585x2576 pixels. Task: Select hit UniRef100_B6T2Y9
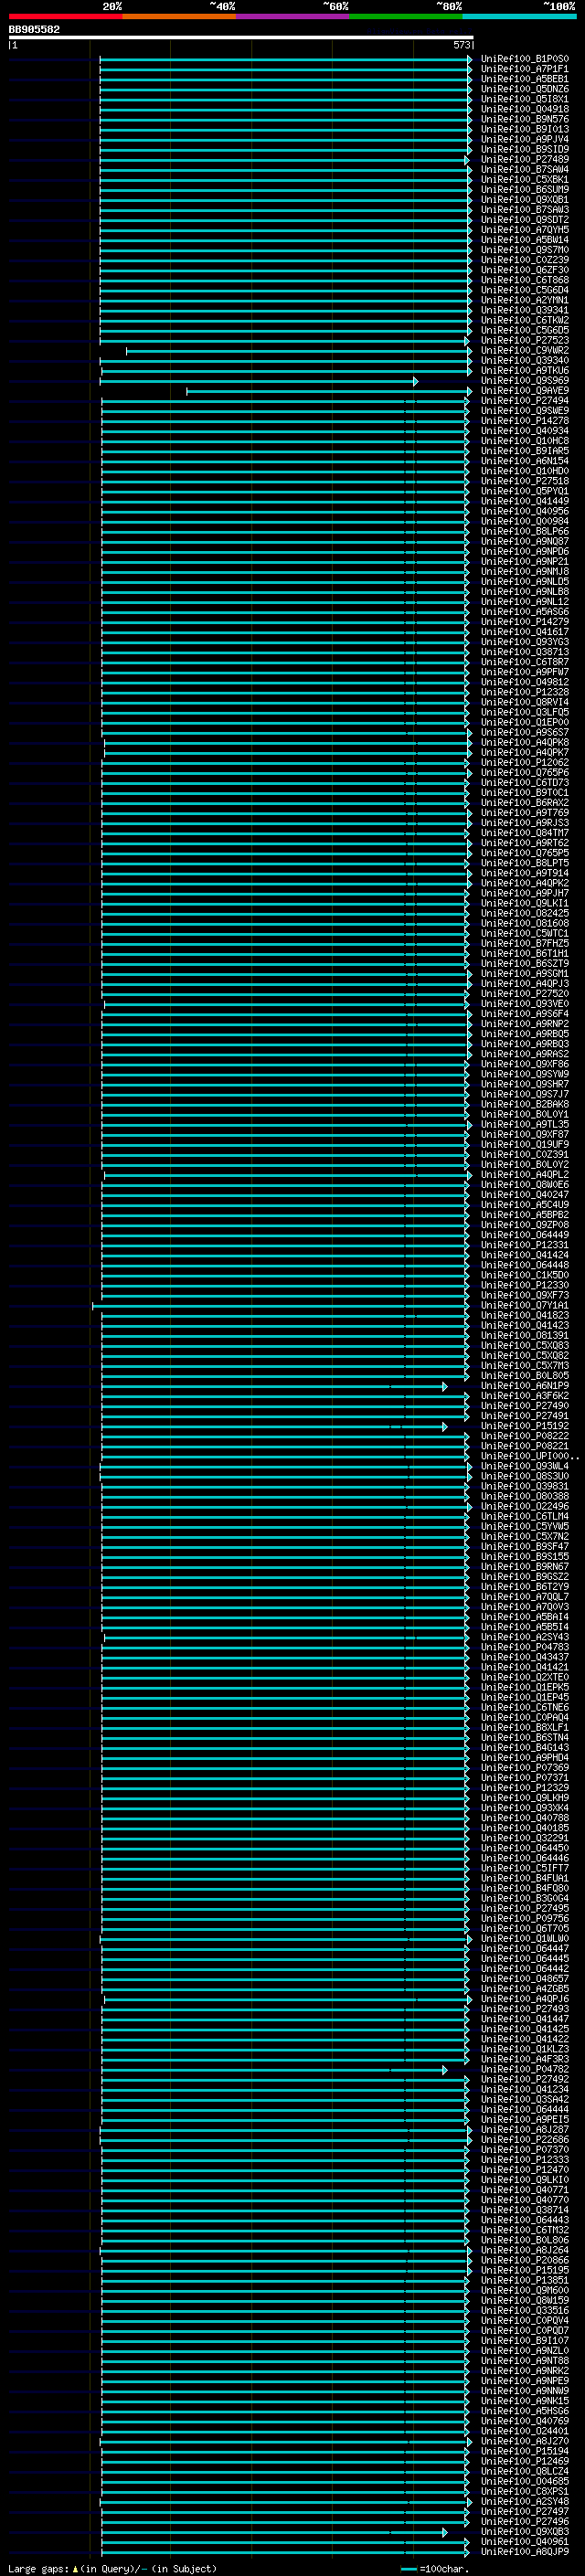click(x=524, y=1587)
